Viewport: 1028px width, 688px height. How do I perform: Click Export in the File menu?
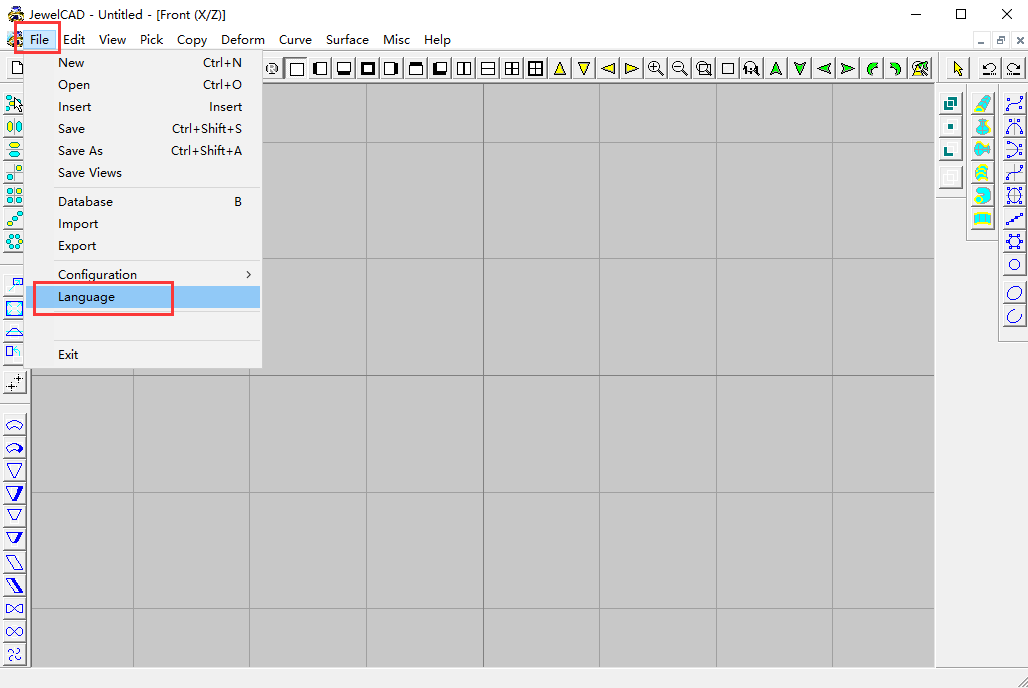78,245
